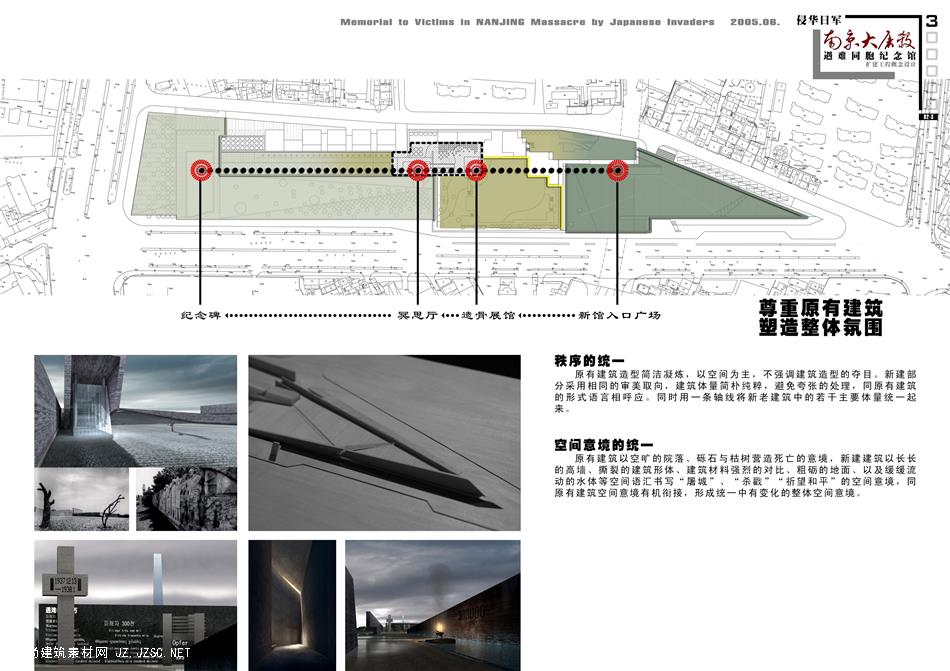
Task: Click the page number "3"
Action: point(932,21)
